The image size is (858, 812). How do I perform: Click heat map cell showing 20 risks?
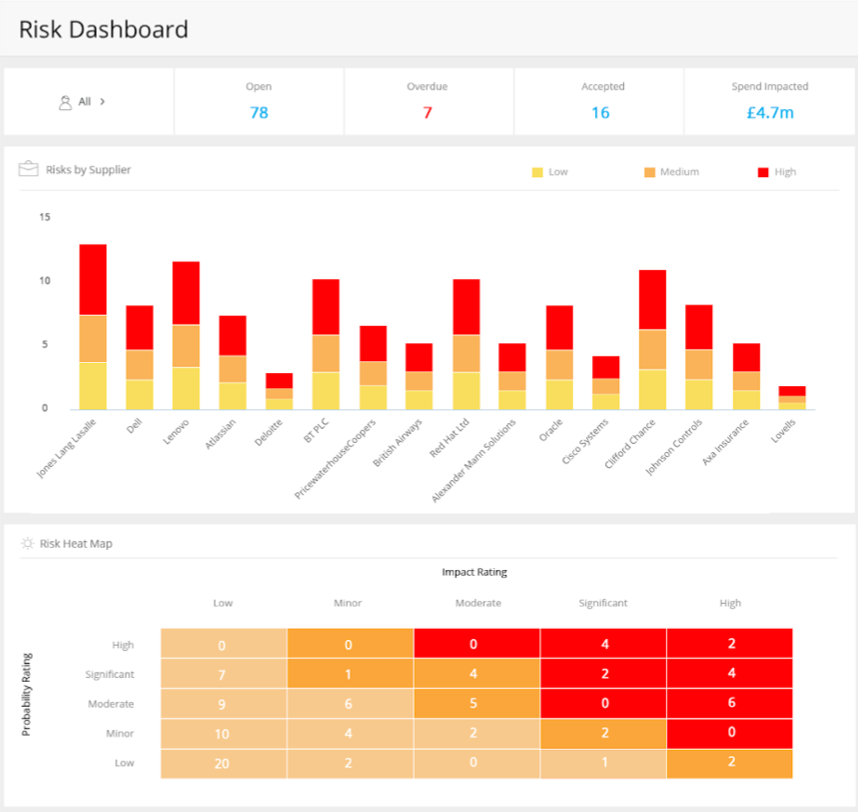[x=224, y=763]
